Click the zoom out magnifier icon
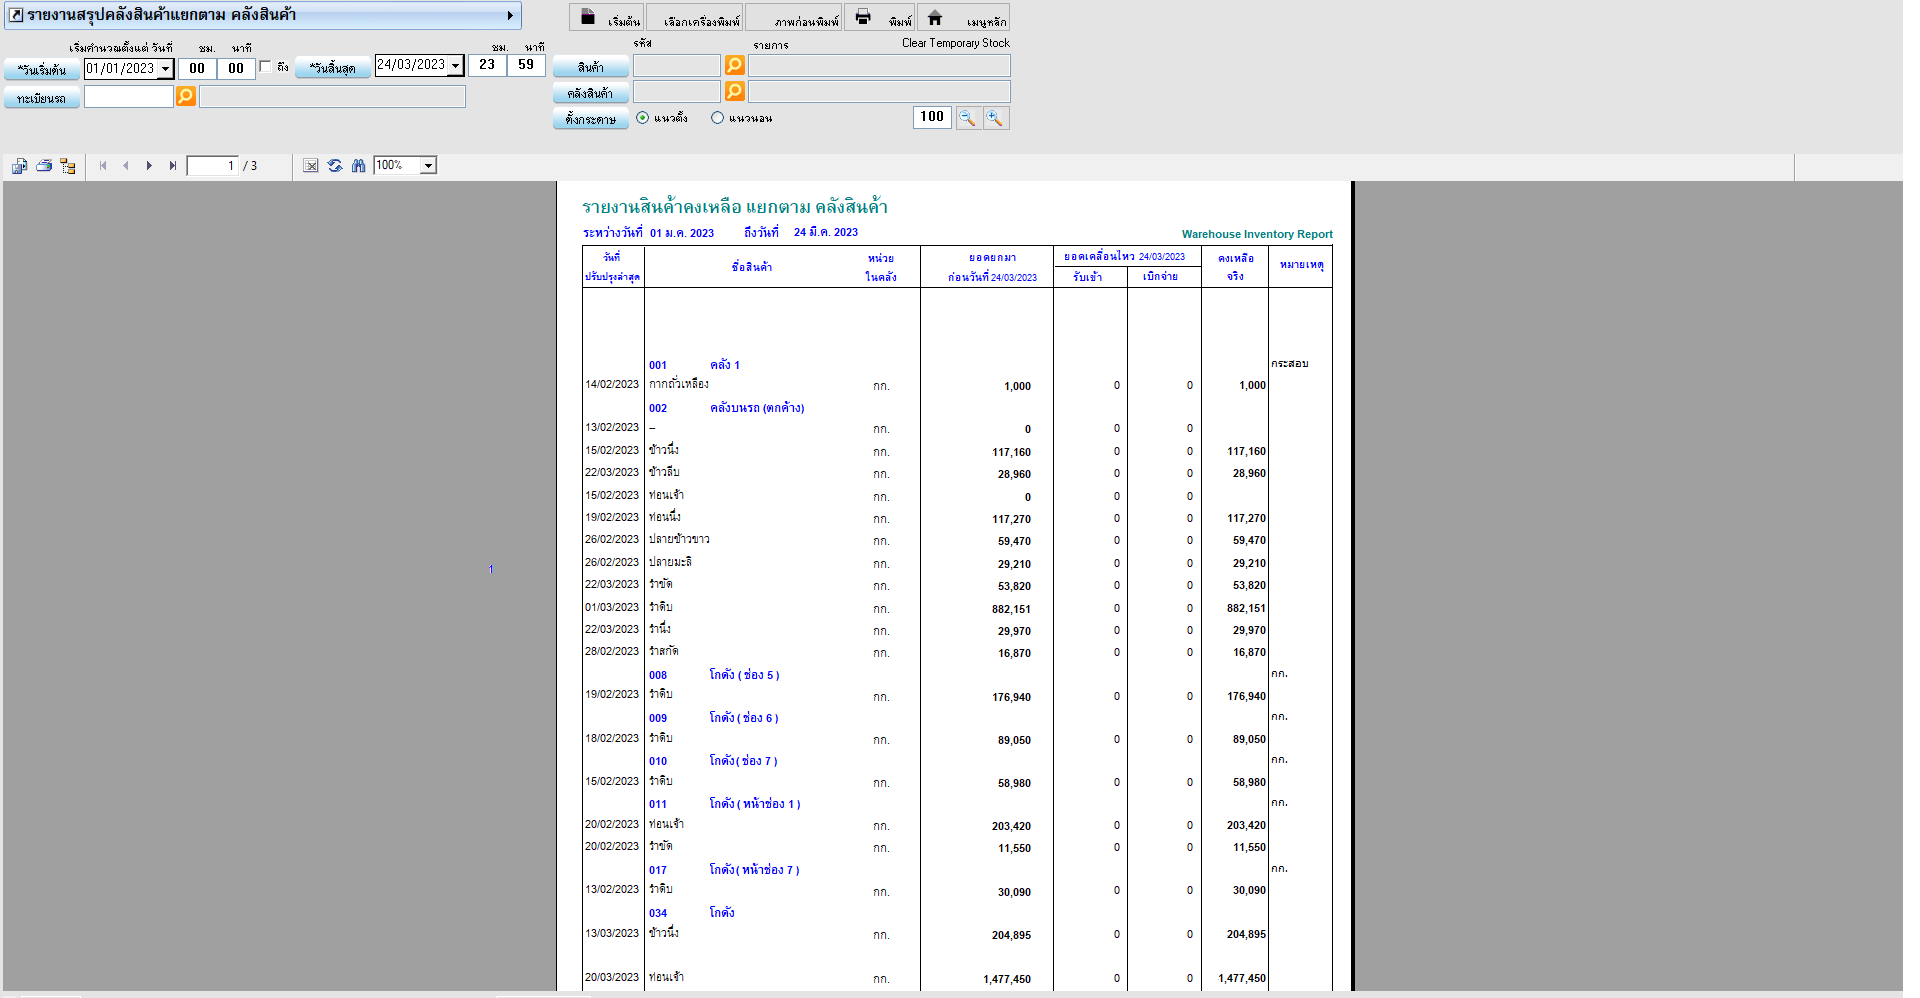The image size is (1920, 998). 967,118
